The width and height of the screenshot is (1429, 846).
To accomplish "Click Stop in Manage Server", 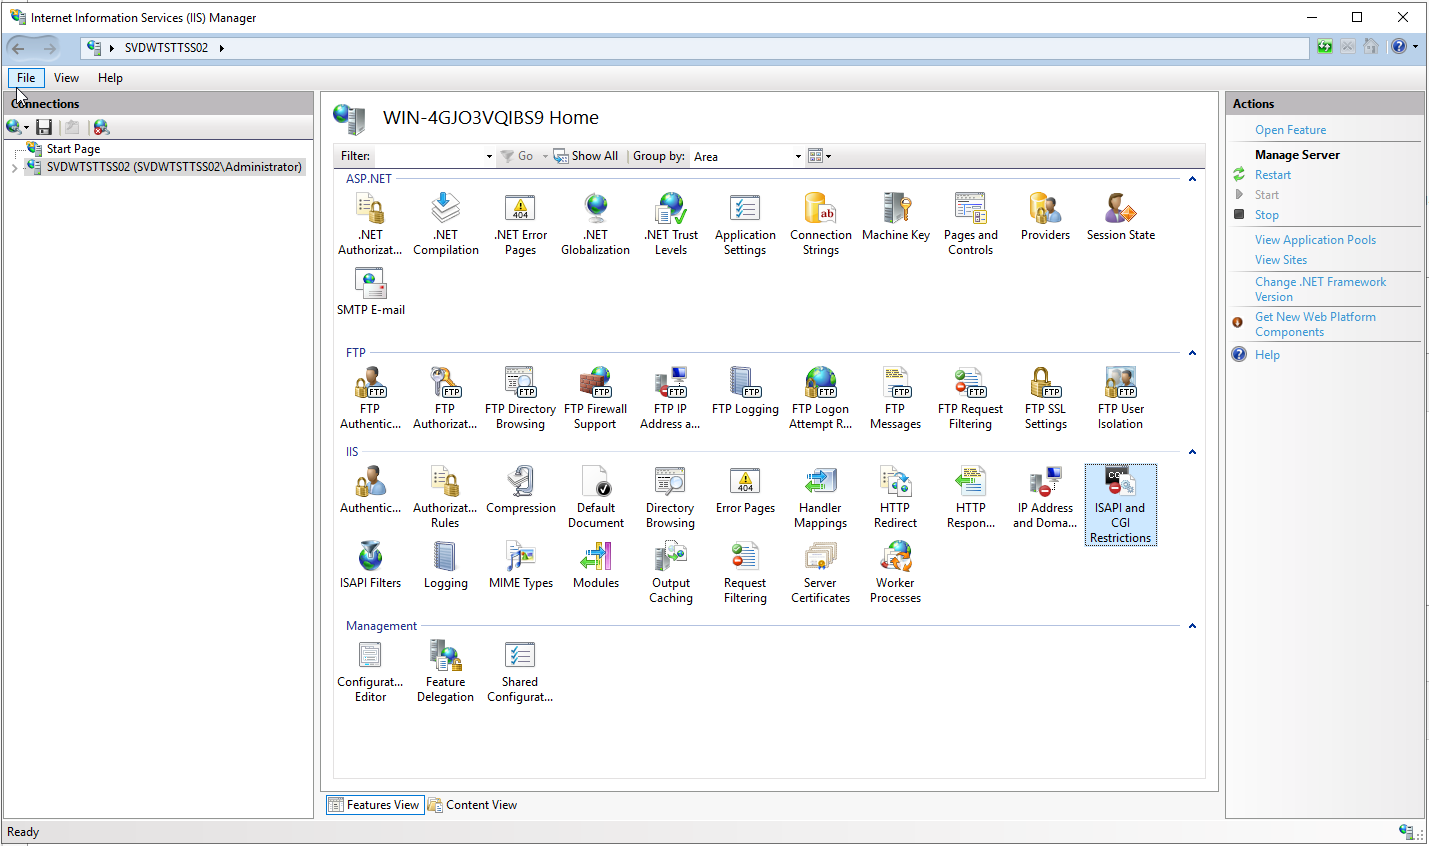I will [1266, 215].
